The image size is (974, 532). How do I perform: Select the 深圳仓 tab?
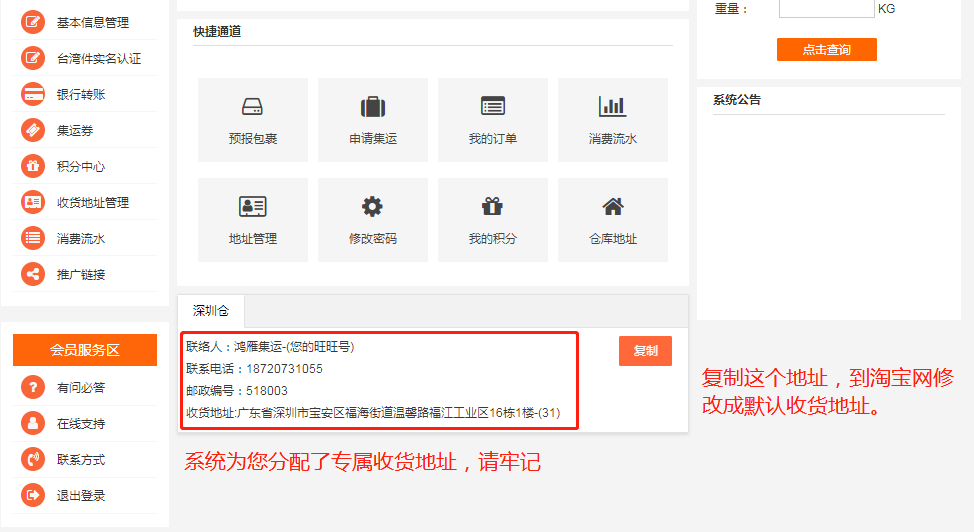tap(211, 311)
